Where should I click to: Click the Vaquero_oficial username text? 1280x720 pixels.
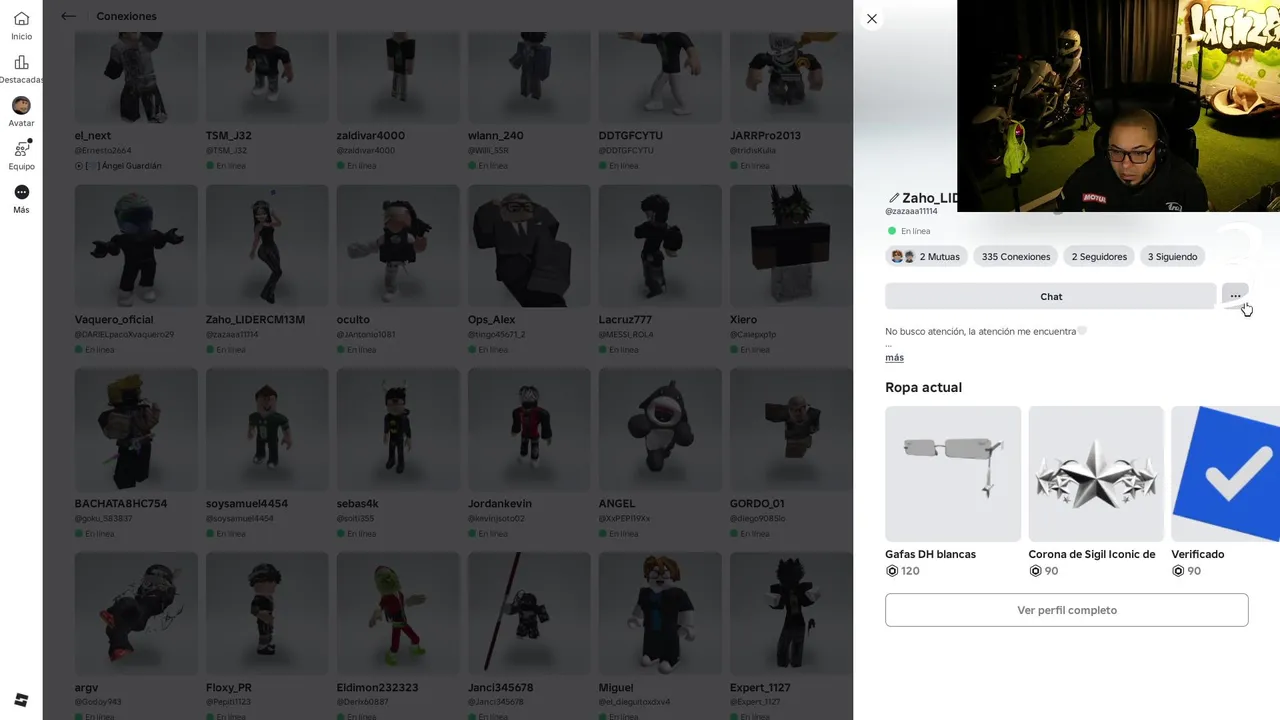(114, 320)
